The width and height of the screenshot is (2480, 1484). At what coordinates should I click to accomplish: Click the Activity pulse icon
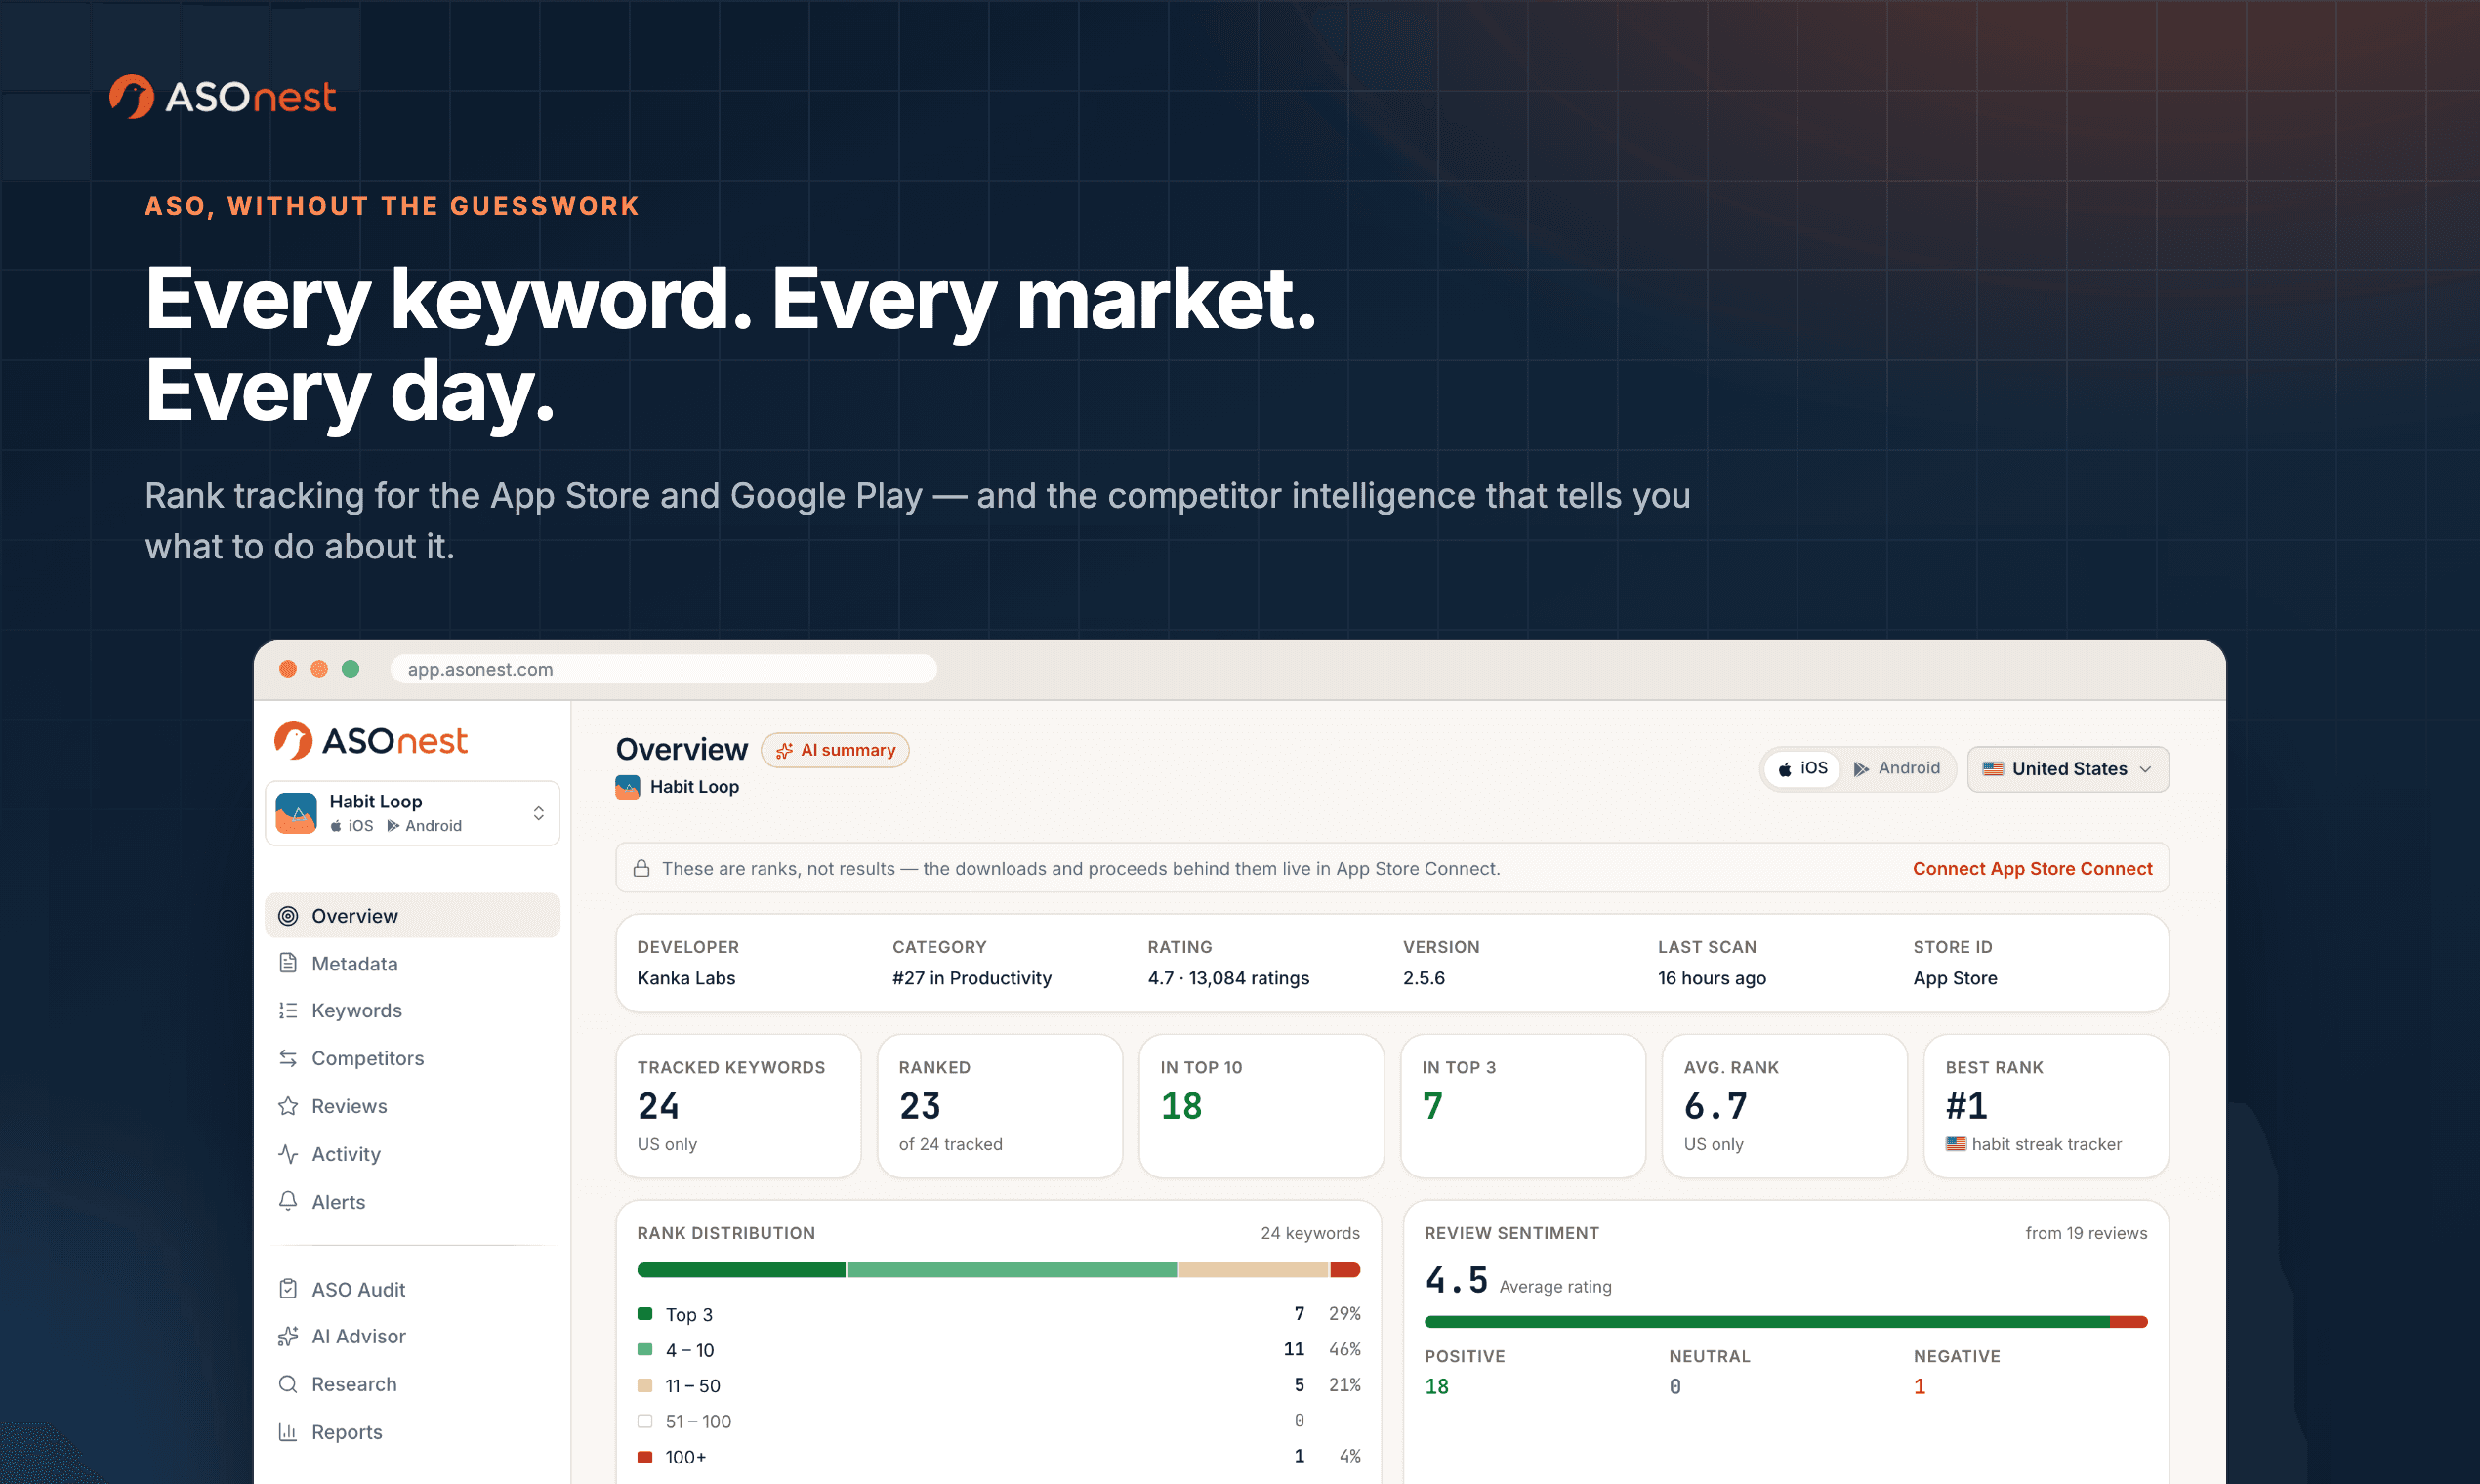coord(288,1154)
